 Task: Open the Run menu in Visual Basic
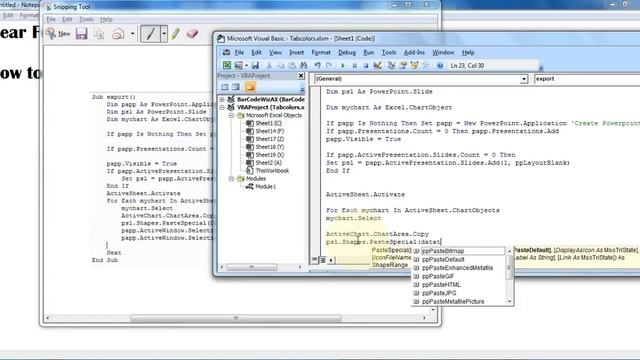(x=369, y=53)
